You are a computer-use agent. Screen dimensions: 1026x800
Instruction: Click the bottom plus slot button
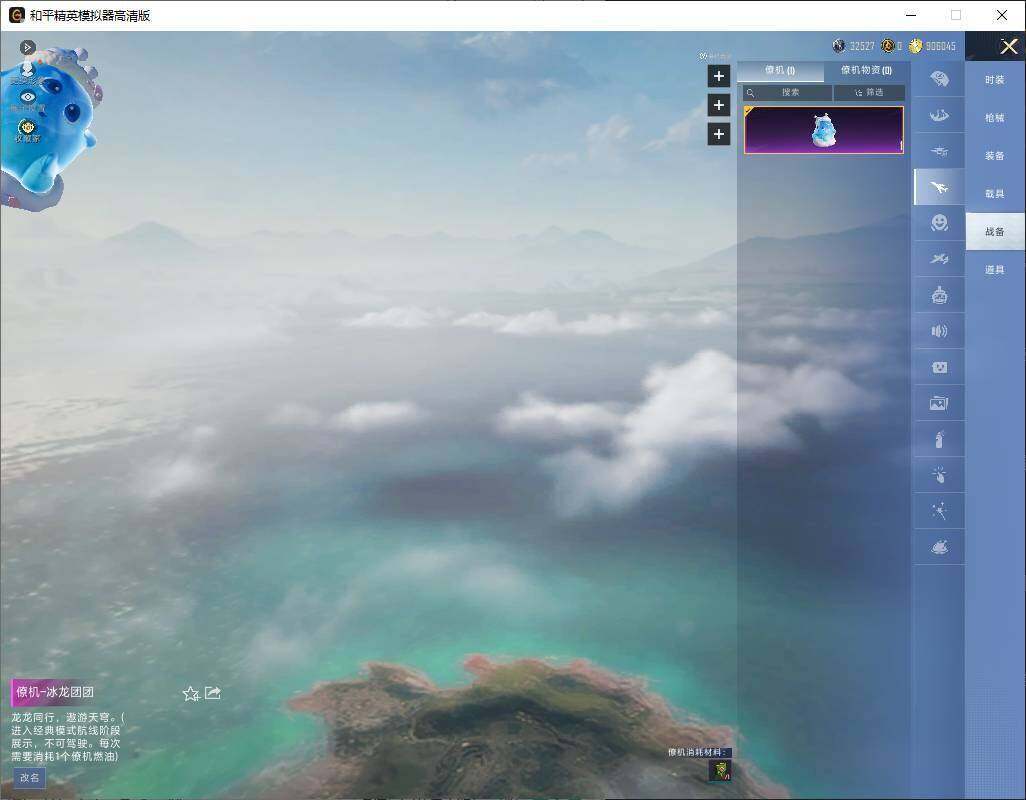[718, 134]
